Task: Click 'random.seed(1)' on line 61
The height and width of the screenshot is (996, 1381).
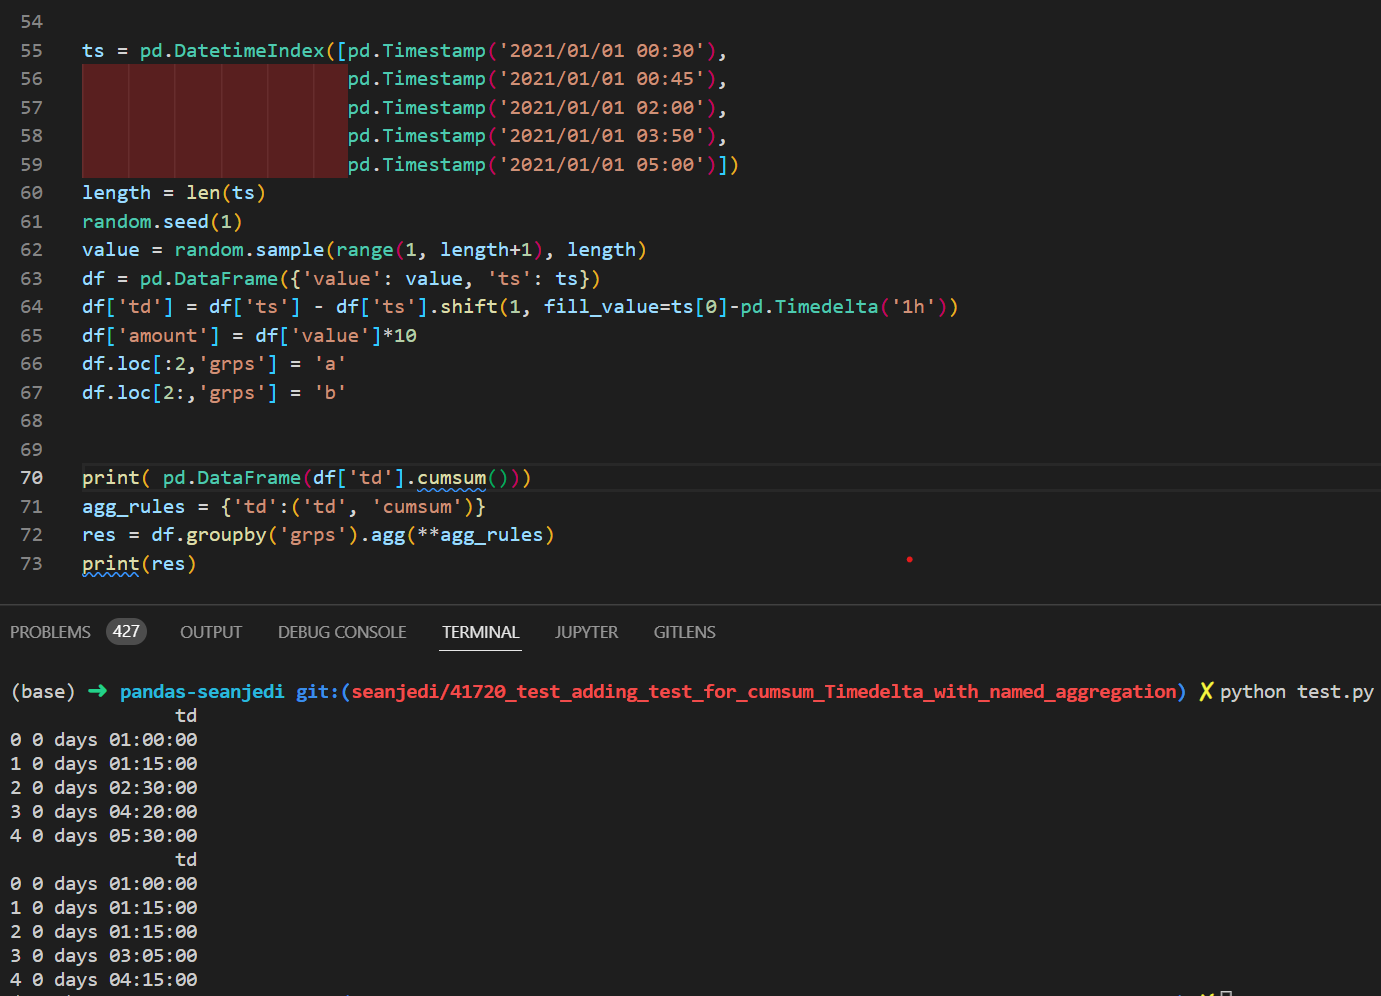Action: point(162,222)
